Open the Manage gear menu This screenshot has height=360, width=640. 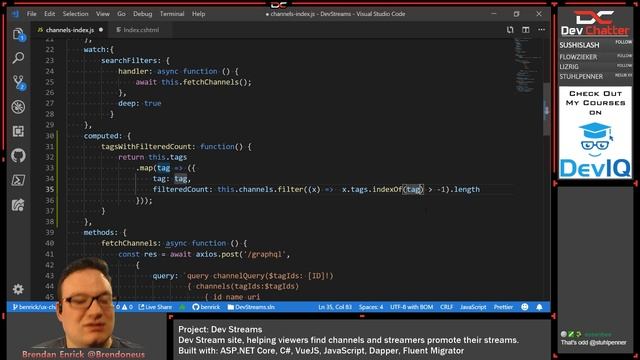(x=18, y=289)
